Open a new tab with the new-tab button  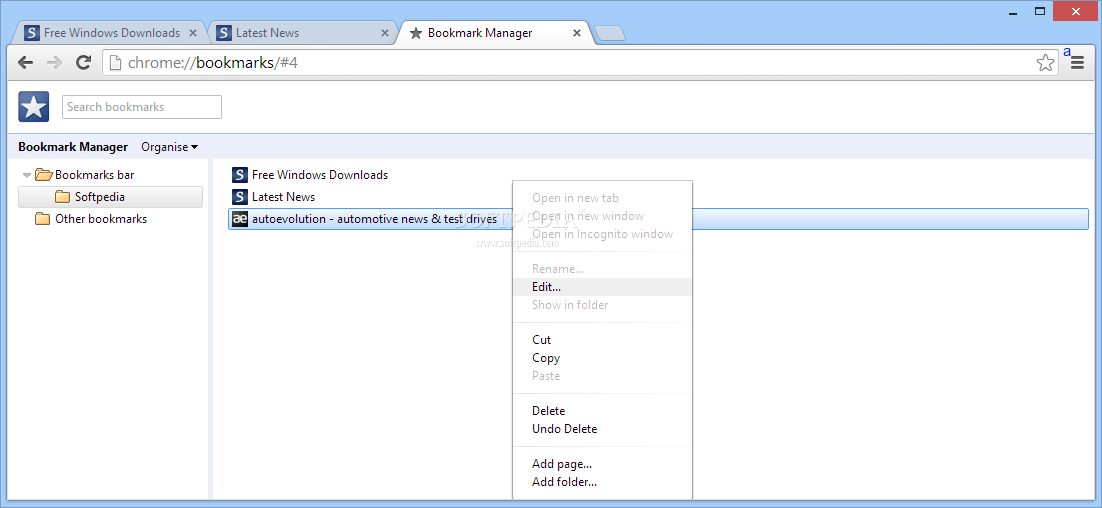(609, 33)
